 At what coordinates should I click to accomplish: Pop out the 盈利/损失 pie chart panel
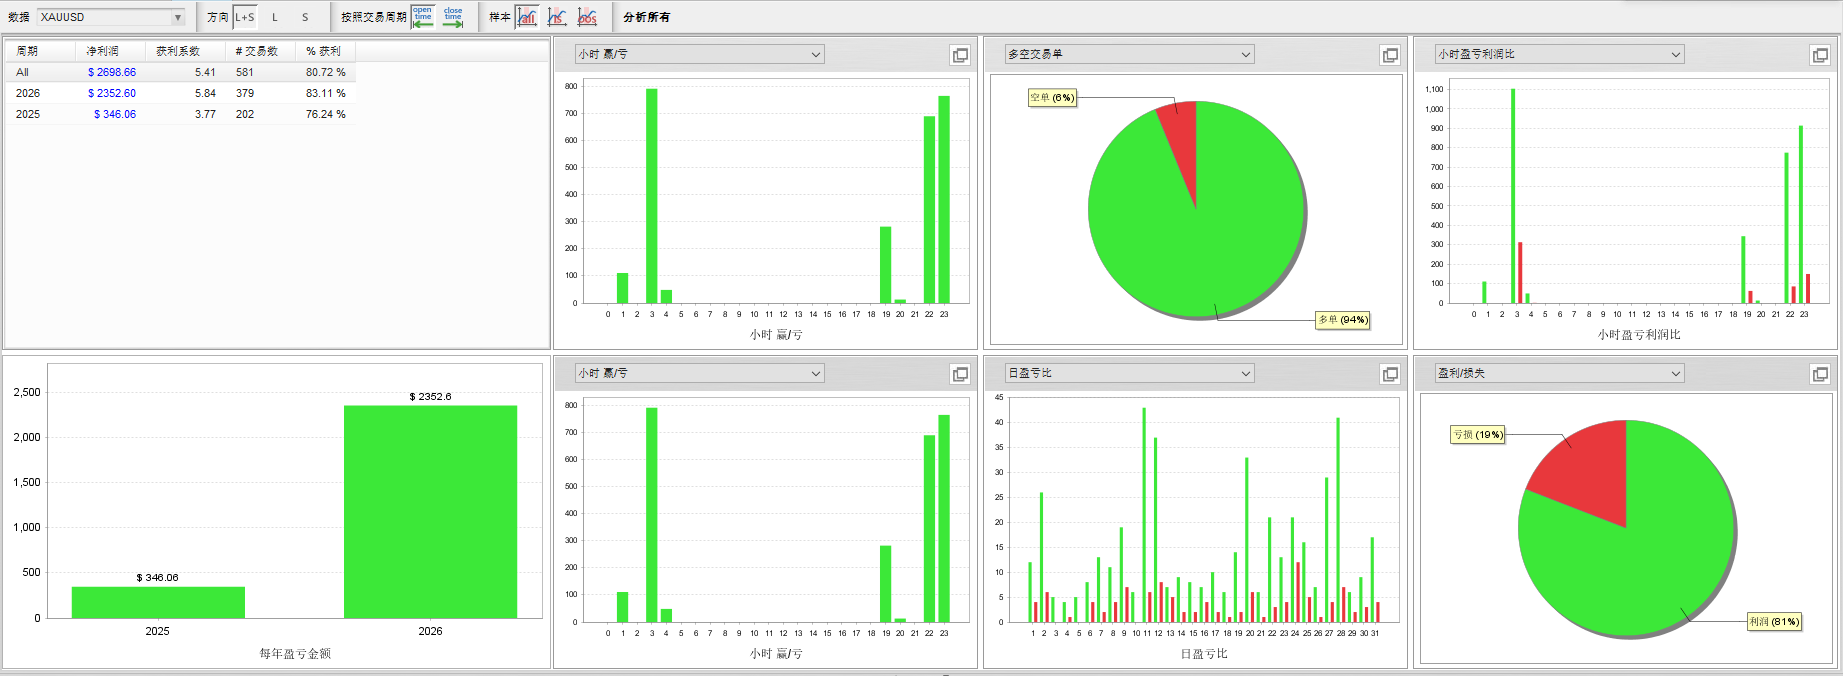click(x=1820, y=374)
